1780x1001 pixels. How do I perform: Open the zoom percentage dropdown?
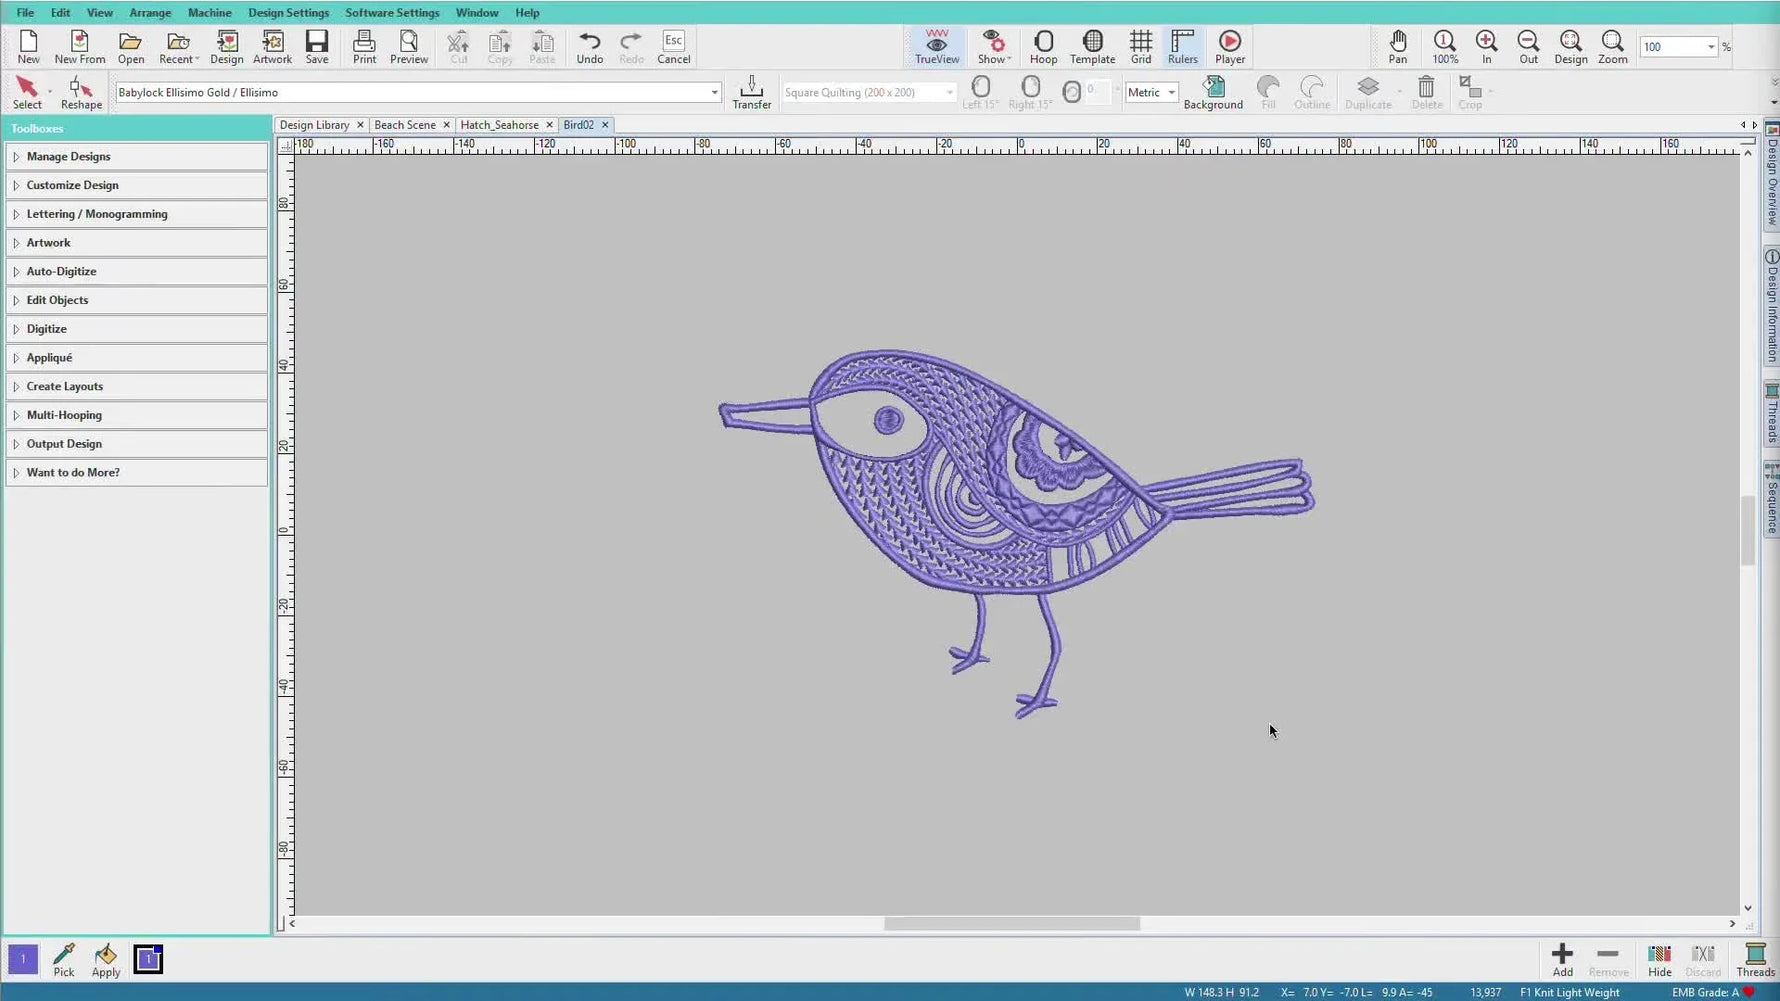point(1711,47)
